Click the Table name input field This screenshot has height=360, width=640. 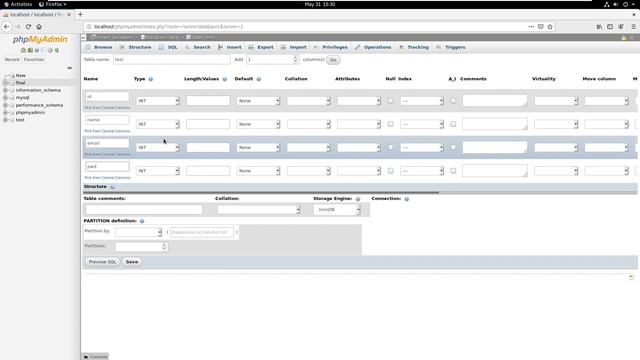[x=171, y=60]
